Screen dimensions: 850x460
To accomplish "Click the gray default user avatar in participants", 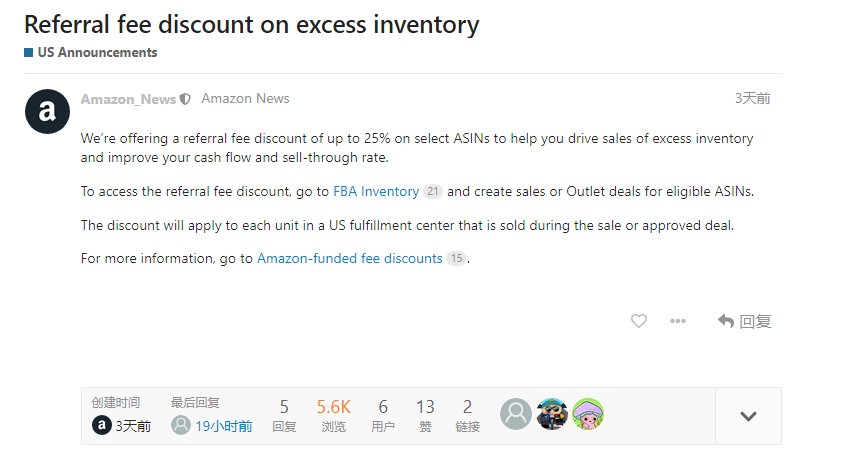I will [516, 414].
